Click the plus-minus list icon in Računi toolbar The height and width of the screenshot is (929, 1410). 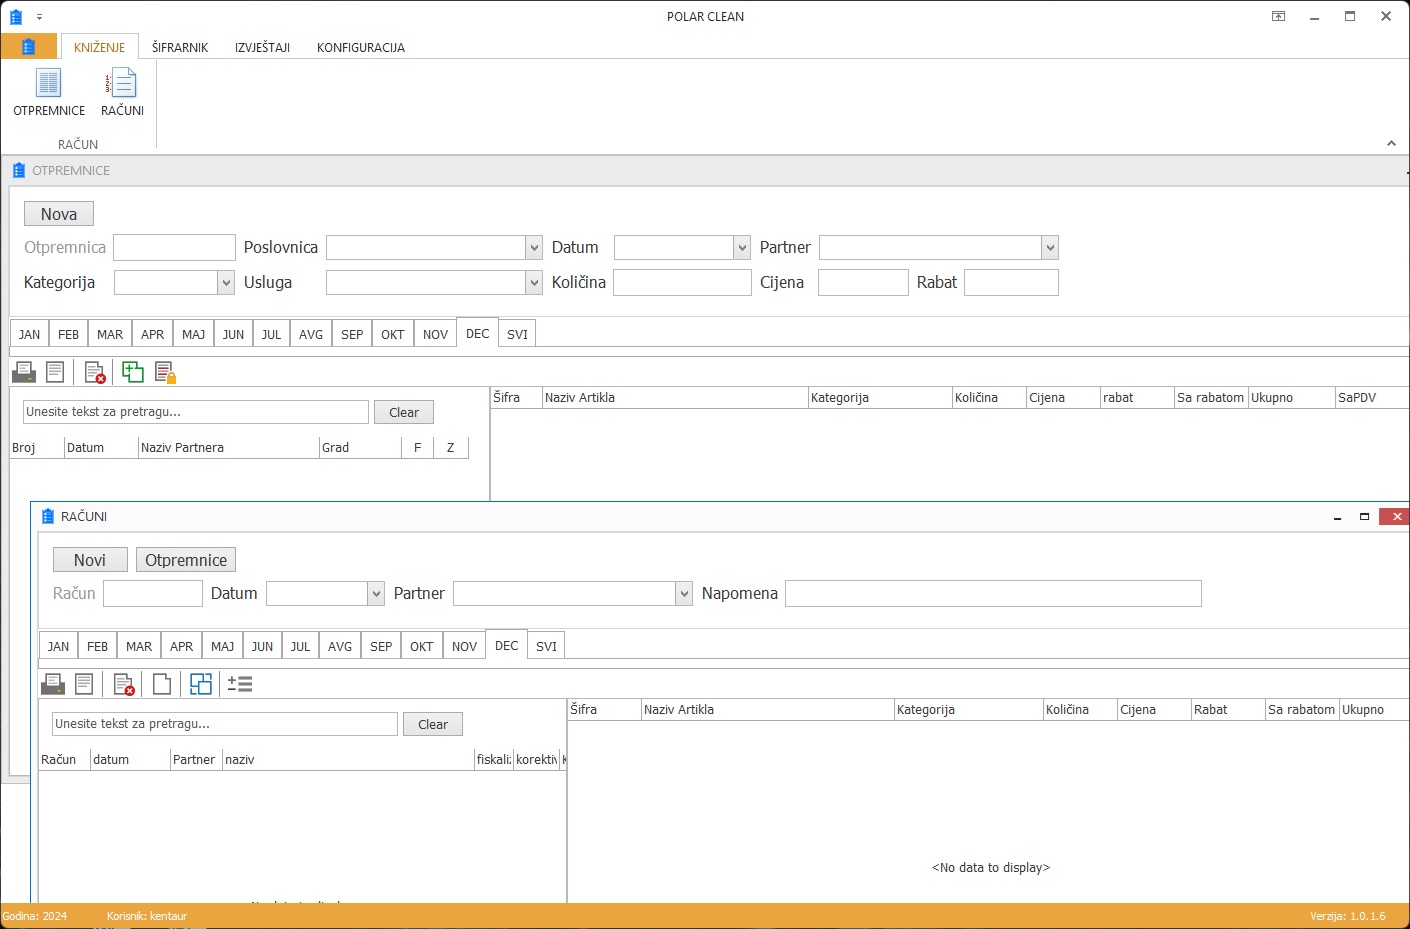[240, 684]
